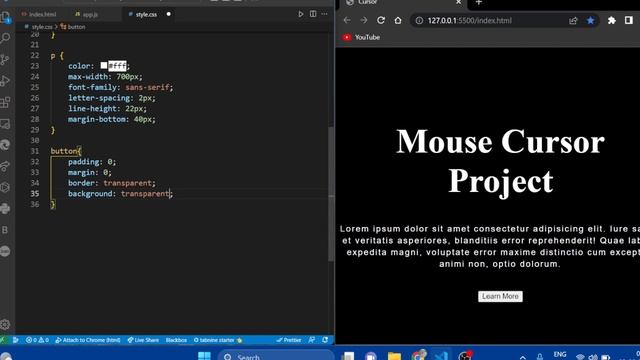Open Chrome from taskbar

pyautogui.click(x=418, y=356)
